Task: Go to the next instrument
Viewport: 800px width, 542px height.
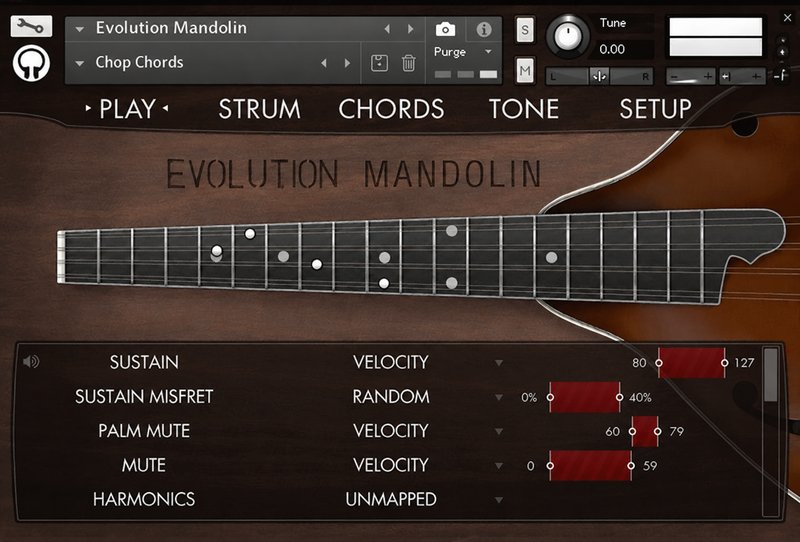Action: [410, 29]
